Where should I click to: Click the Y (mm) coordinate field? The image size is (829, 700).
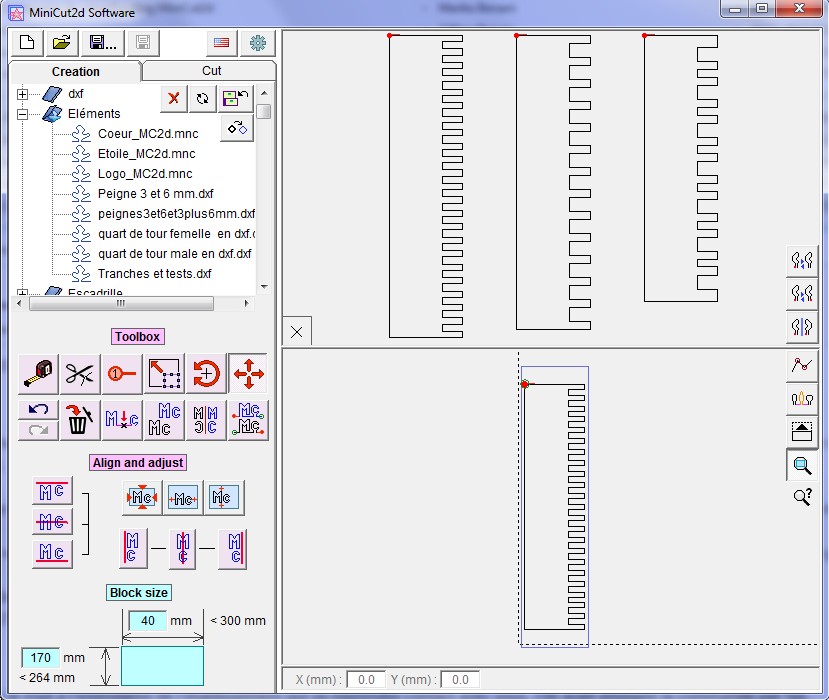[x=460, y=679]
